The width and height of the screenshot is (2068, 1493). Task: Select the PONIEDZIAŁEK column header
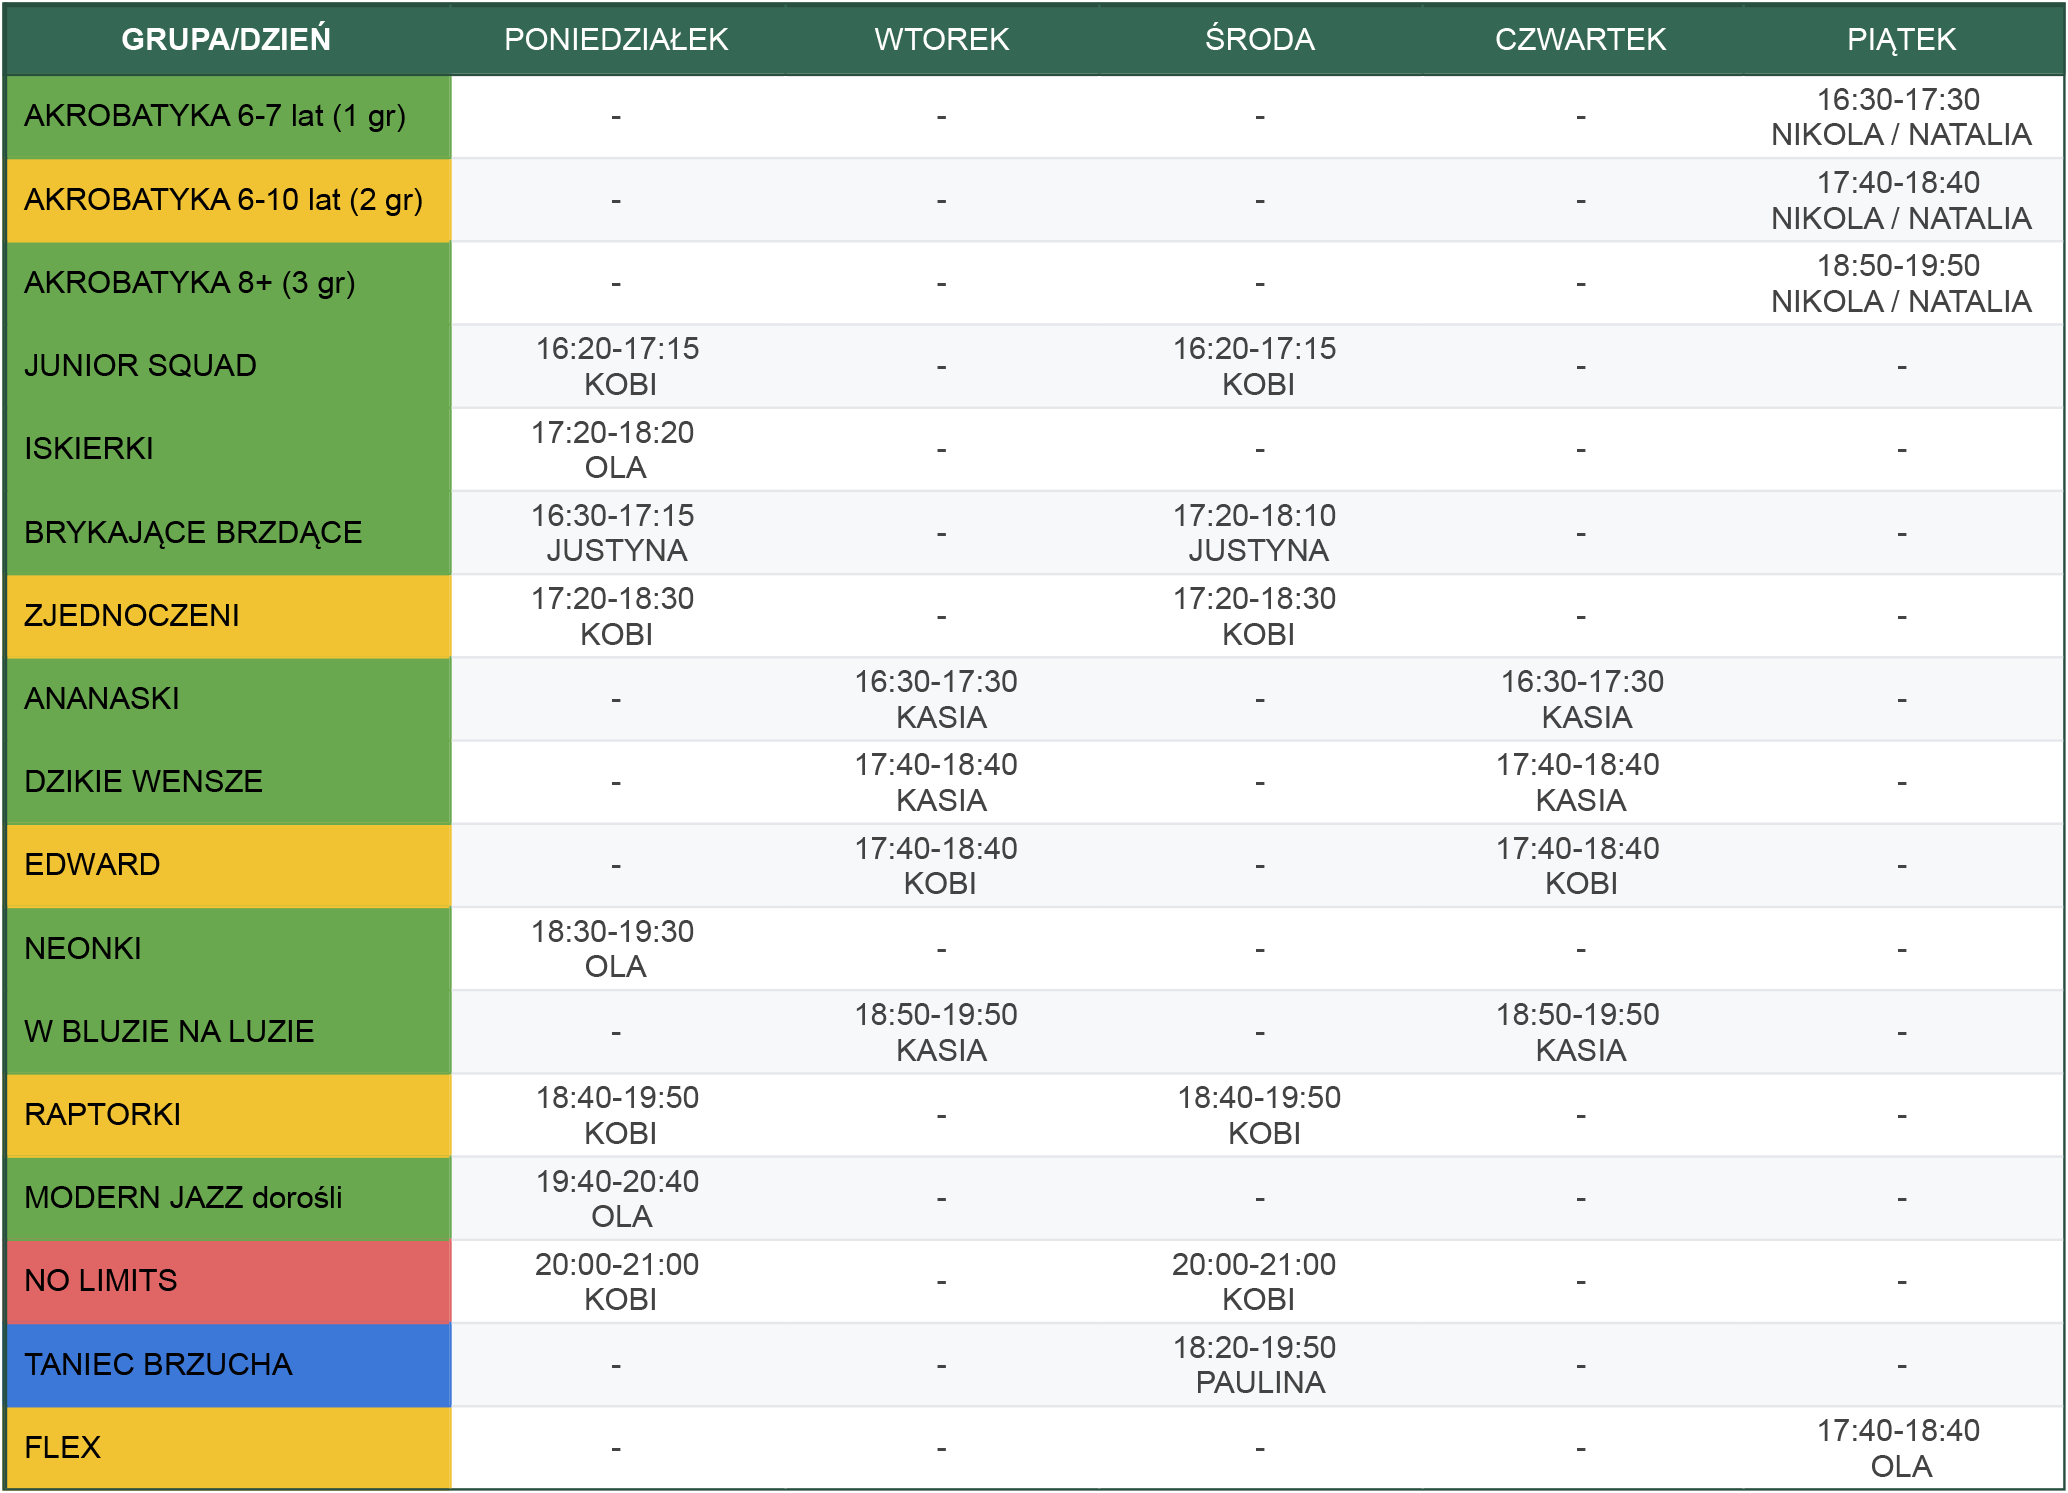pyautogui.click(x=616, y=39)
